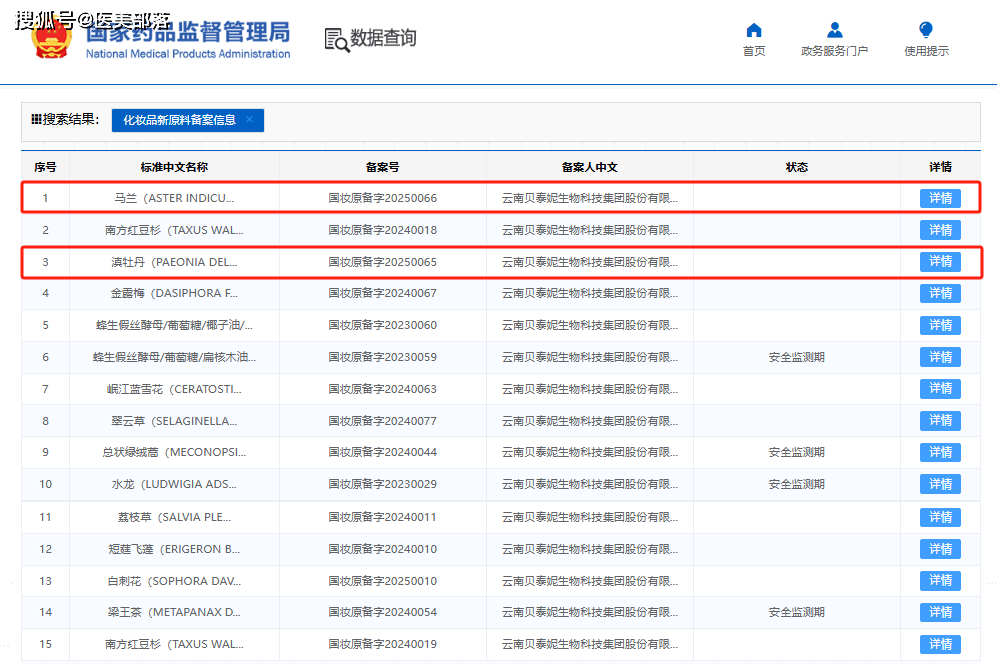Click 国家药品监督管理局 site title
This screenshot has height=669, width=997.
[x=188, y=32]
